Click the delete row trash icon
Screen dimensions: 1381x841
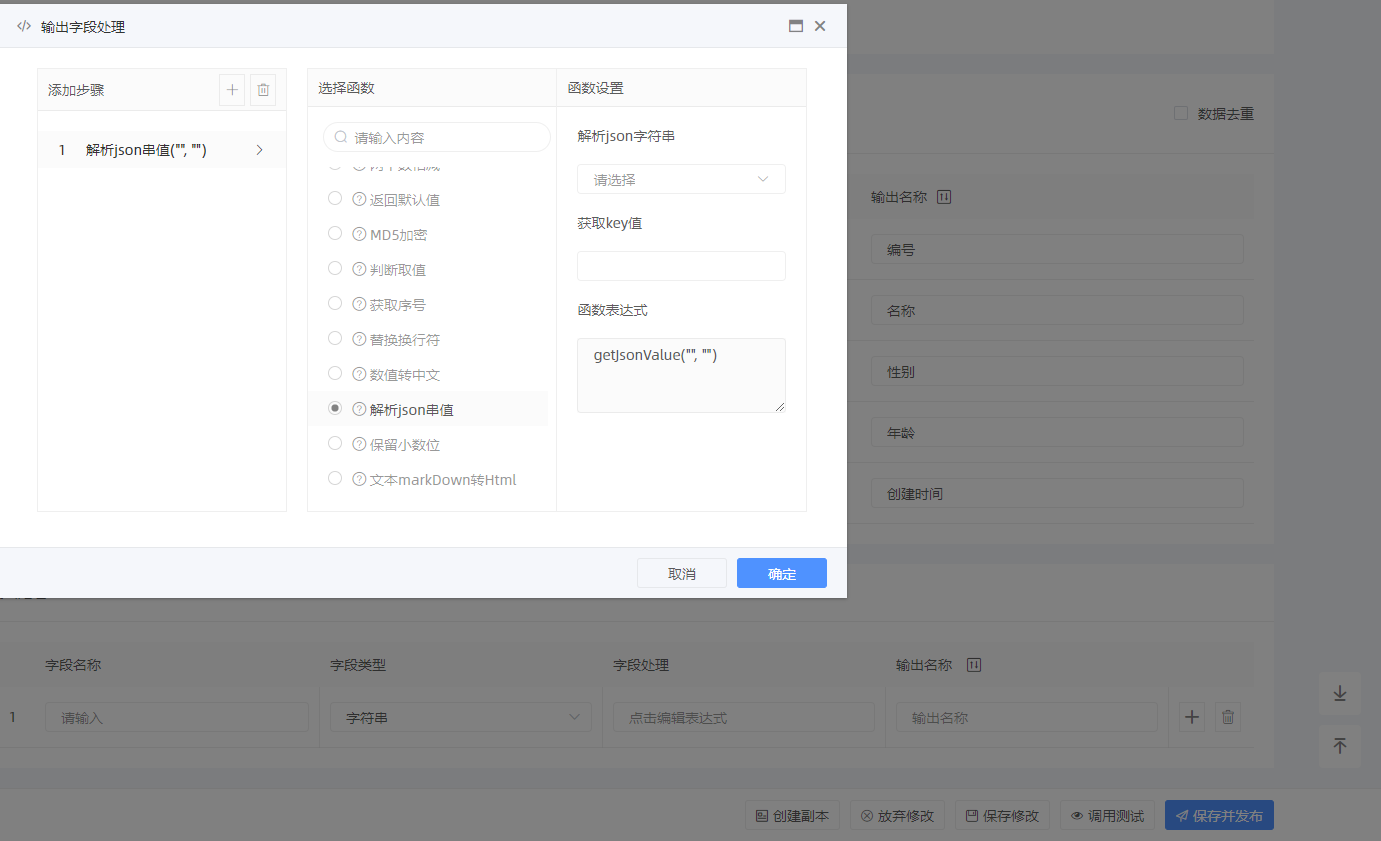pyautogui.click(x=1228, y=717)
